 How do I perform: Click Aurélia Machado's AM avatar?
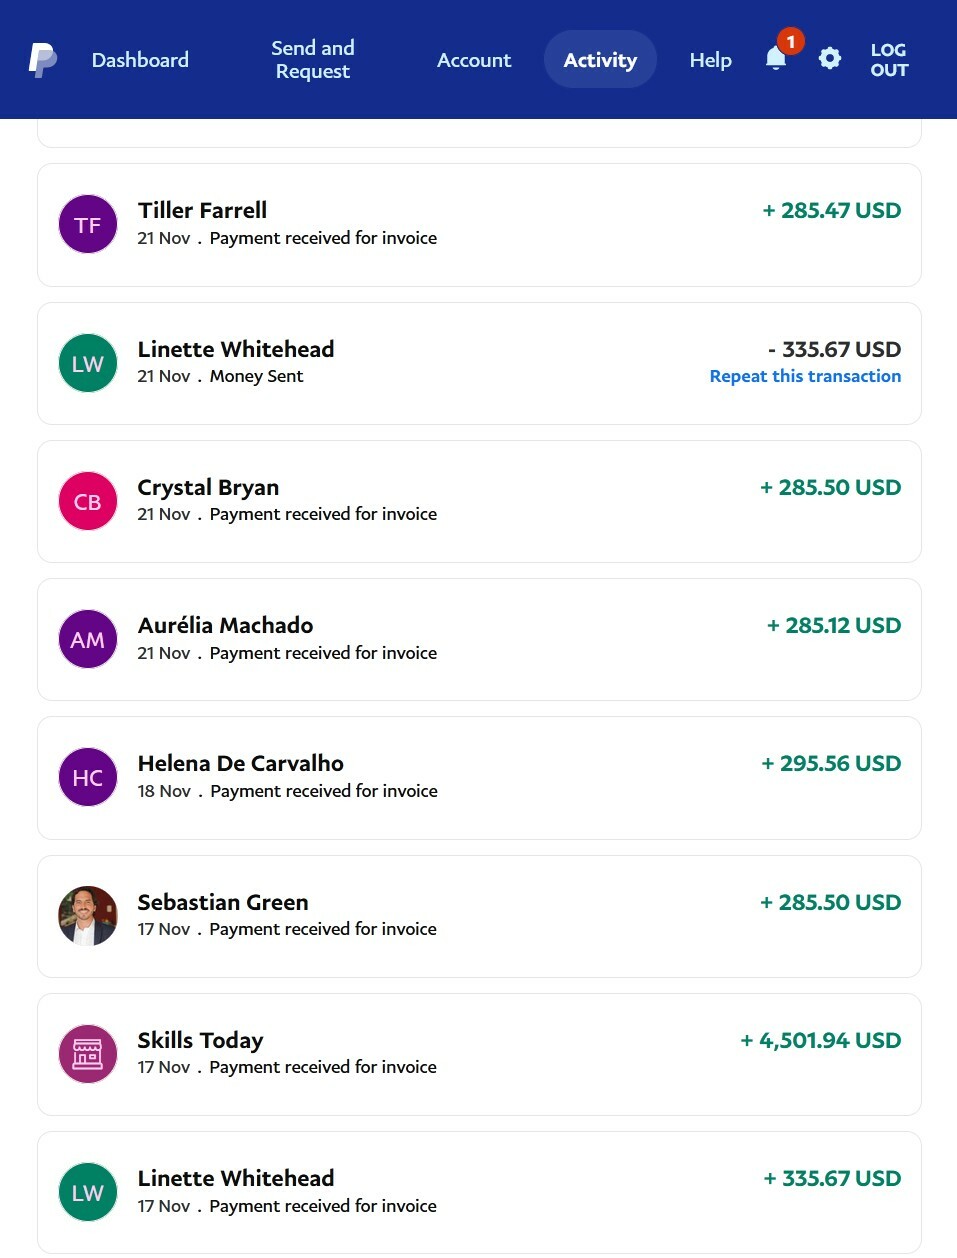(88, 639)
